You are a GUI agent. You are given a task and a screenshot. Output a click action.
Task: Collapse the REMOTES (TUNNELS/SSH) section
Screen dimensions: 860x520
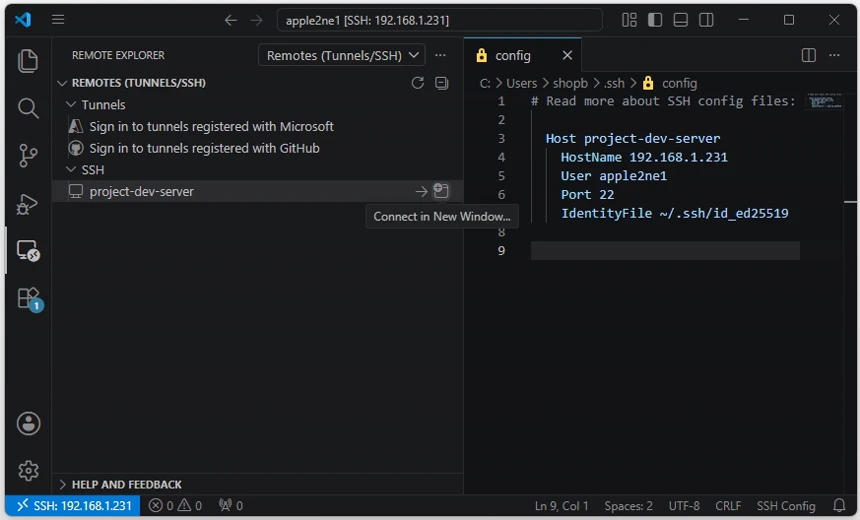pos(62,83)
